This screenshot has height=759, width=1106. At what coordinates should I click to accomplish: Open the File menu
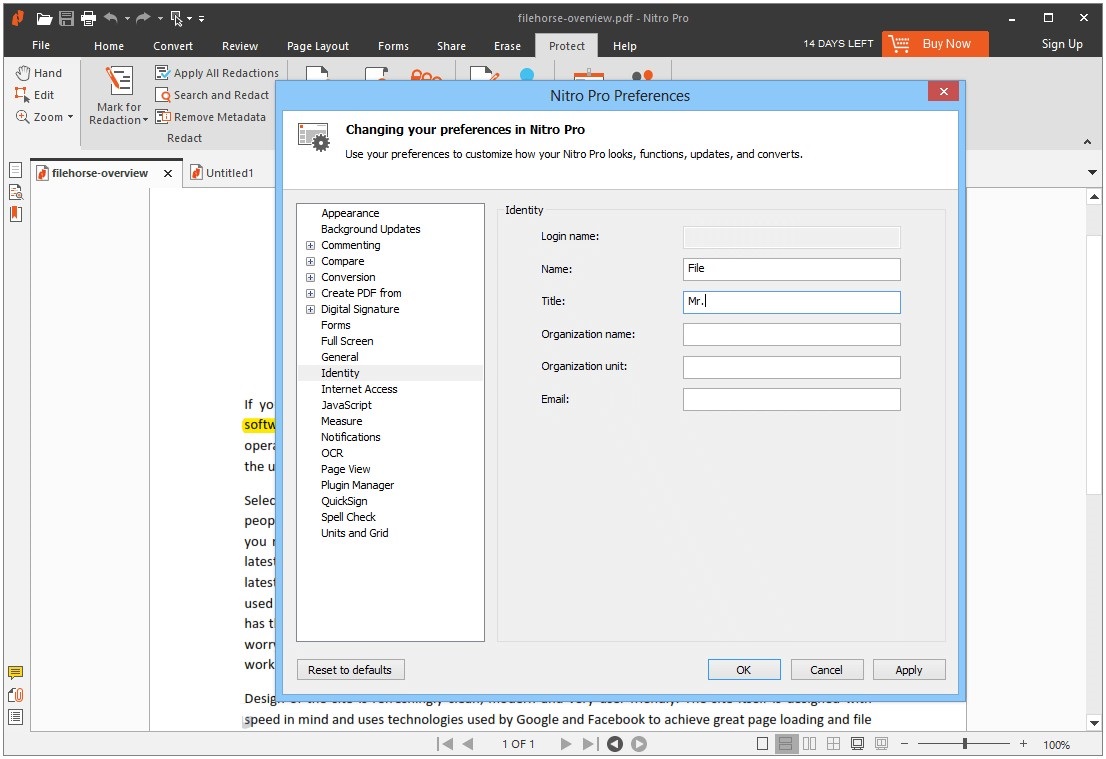(x=41, y=45)
